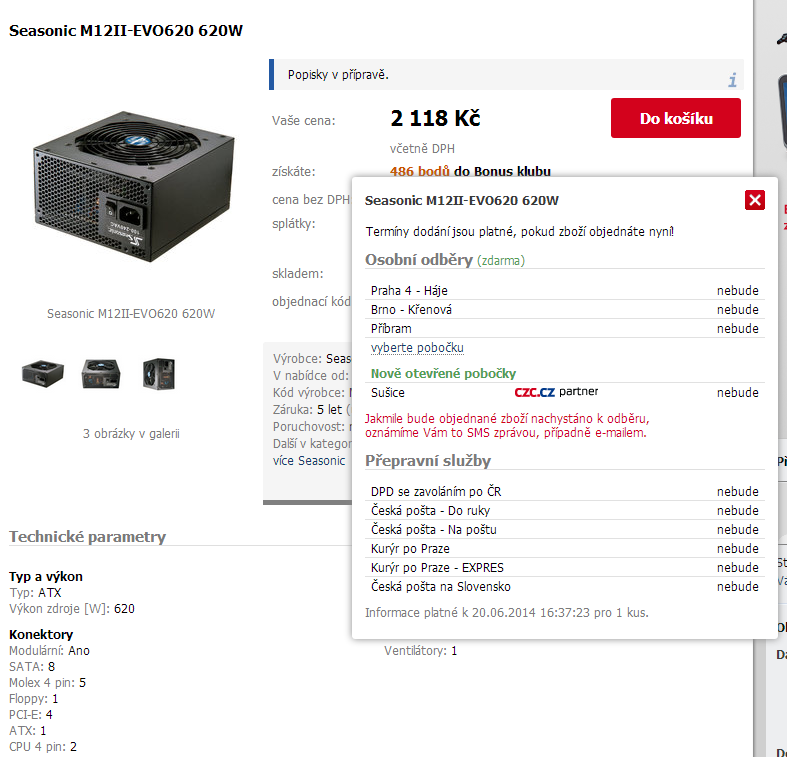
Task: Select the third gallery thumbnail
Action: coord(159,373)
